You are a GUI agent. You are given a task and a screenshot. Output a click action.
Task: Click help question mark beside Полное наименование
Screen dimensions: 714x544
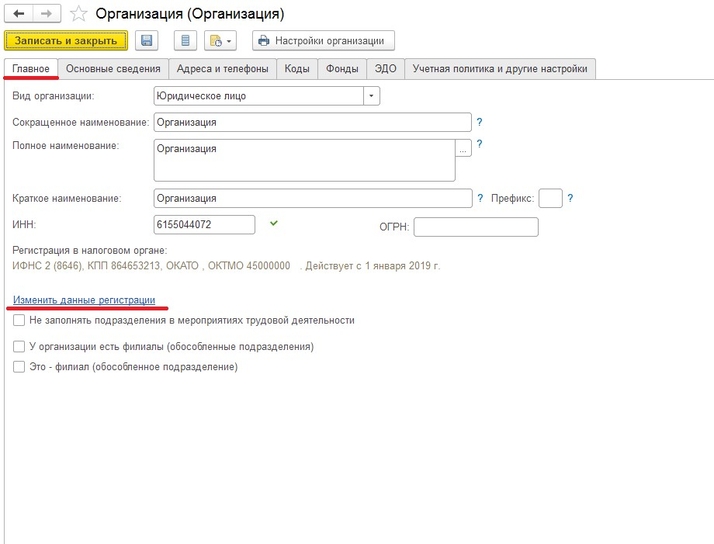coord(480,144)
